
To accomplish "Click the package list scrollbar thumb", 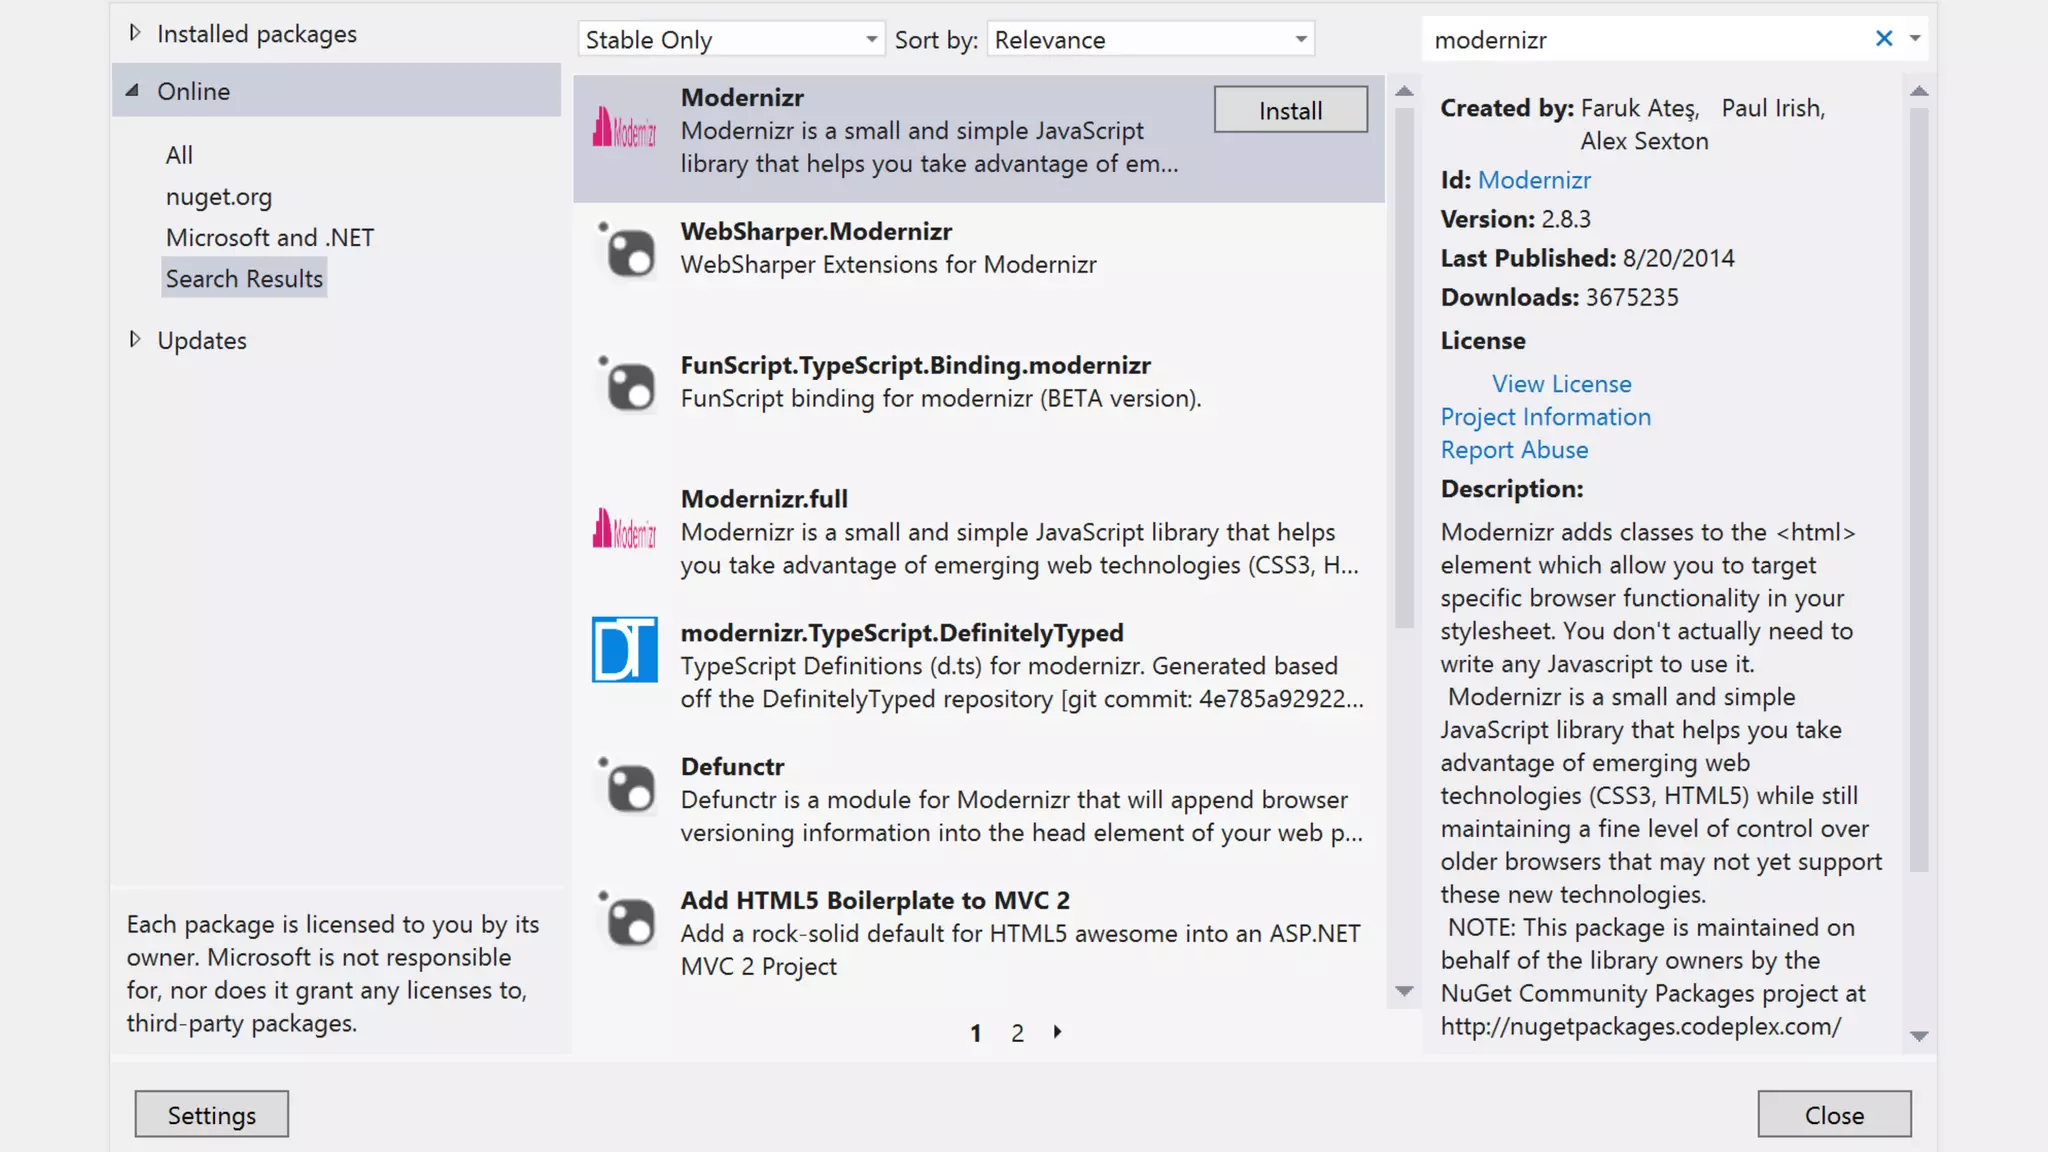I will (x=1404, y=367).
